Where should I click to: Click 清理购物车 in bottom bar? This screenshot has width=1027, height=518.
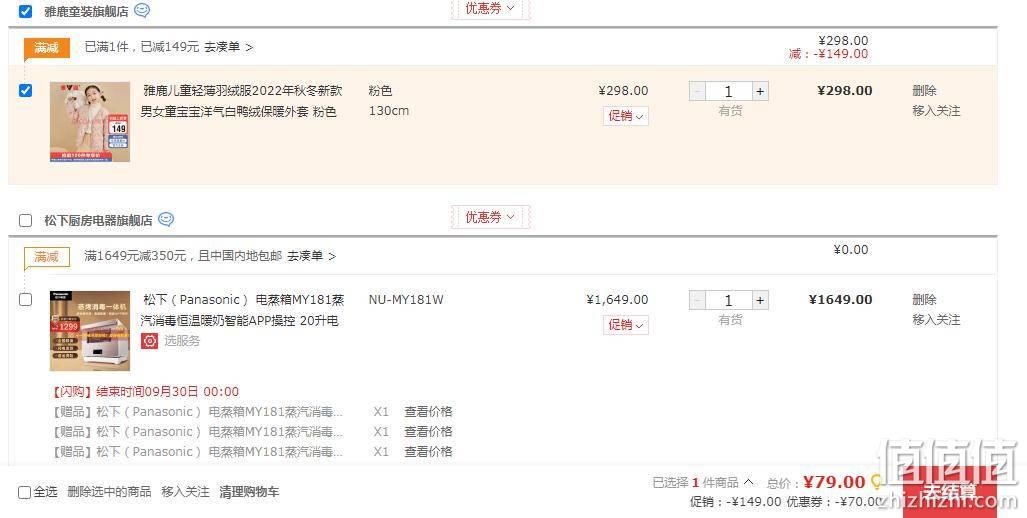[x=249, y=492]
